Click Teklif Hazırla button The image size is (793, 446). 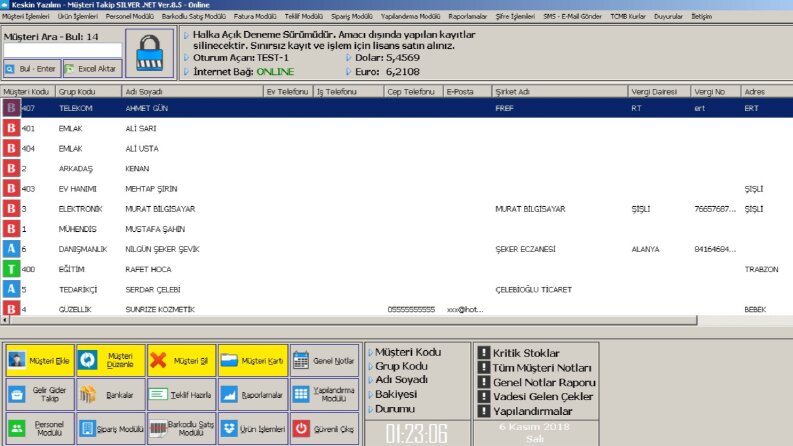pos(182,394)
